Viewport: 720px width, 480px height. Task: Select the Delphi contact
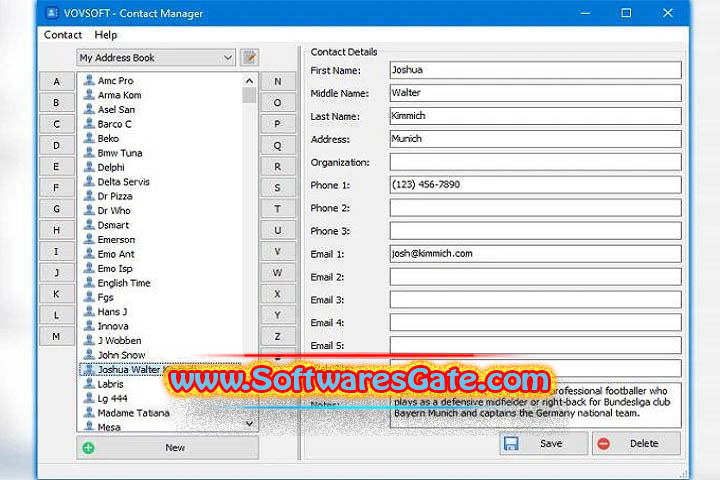111,168
